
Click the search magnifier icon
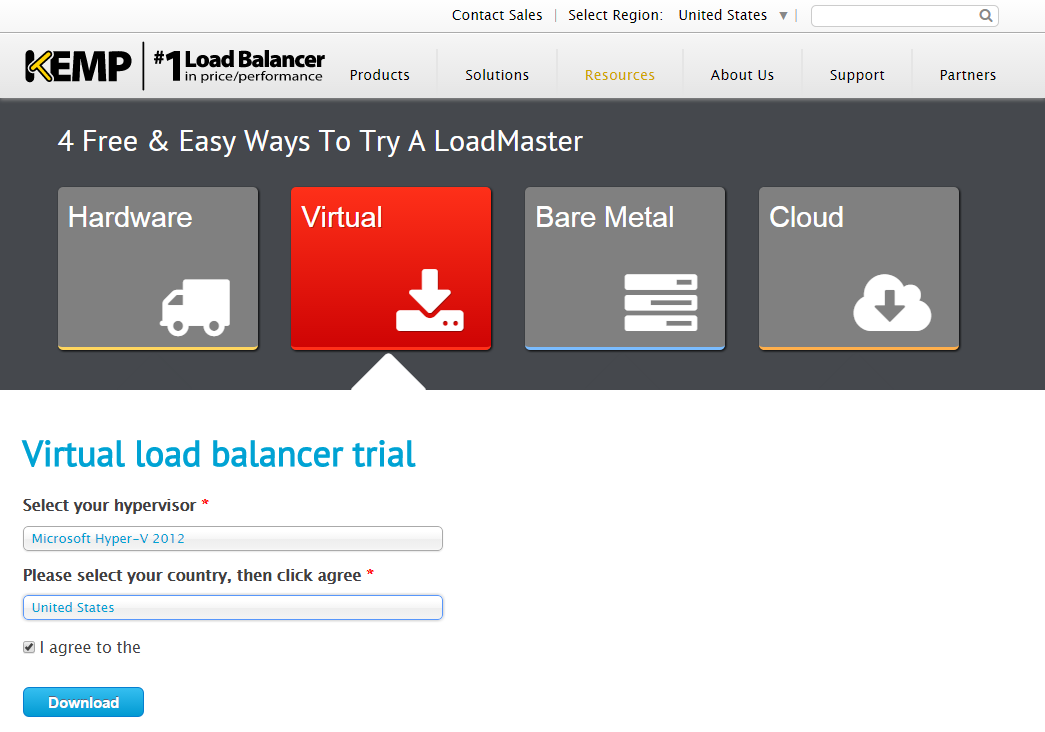pyautogui.click(x=986, y=15)
